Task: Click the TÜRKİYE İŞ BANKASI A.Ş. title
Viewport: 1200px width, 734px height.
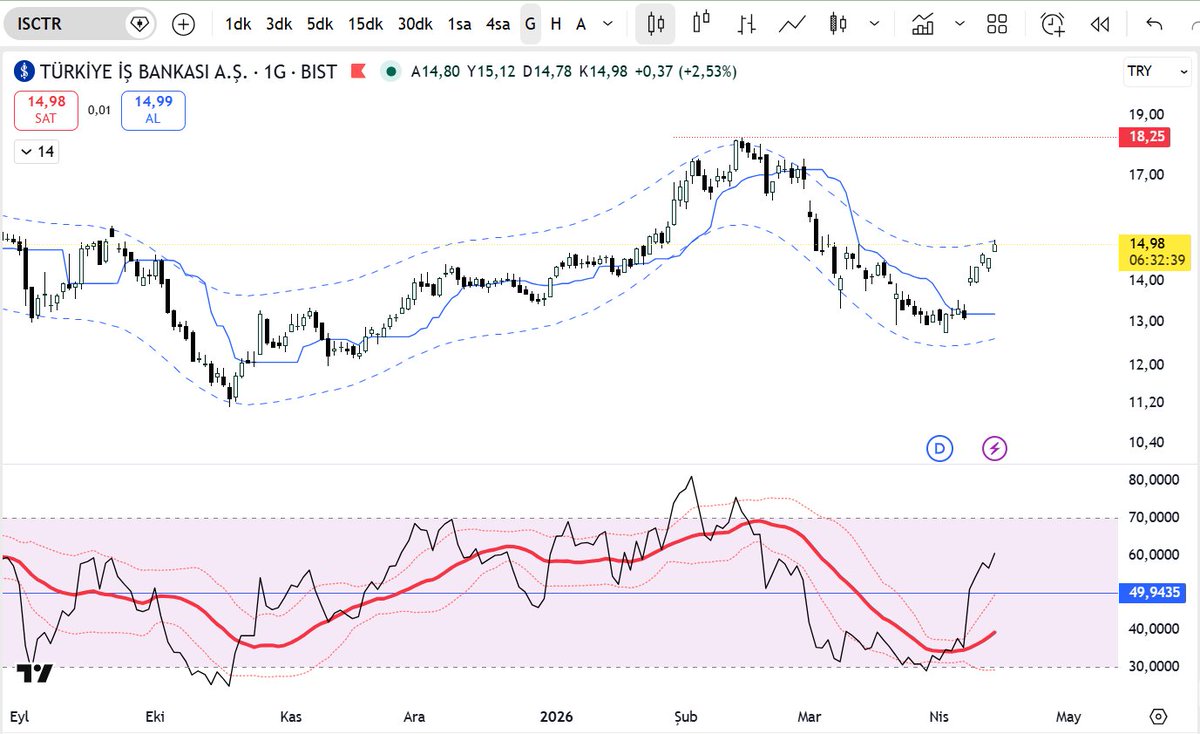Action: (x=145, y=71)
